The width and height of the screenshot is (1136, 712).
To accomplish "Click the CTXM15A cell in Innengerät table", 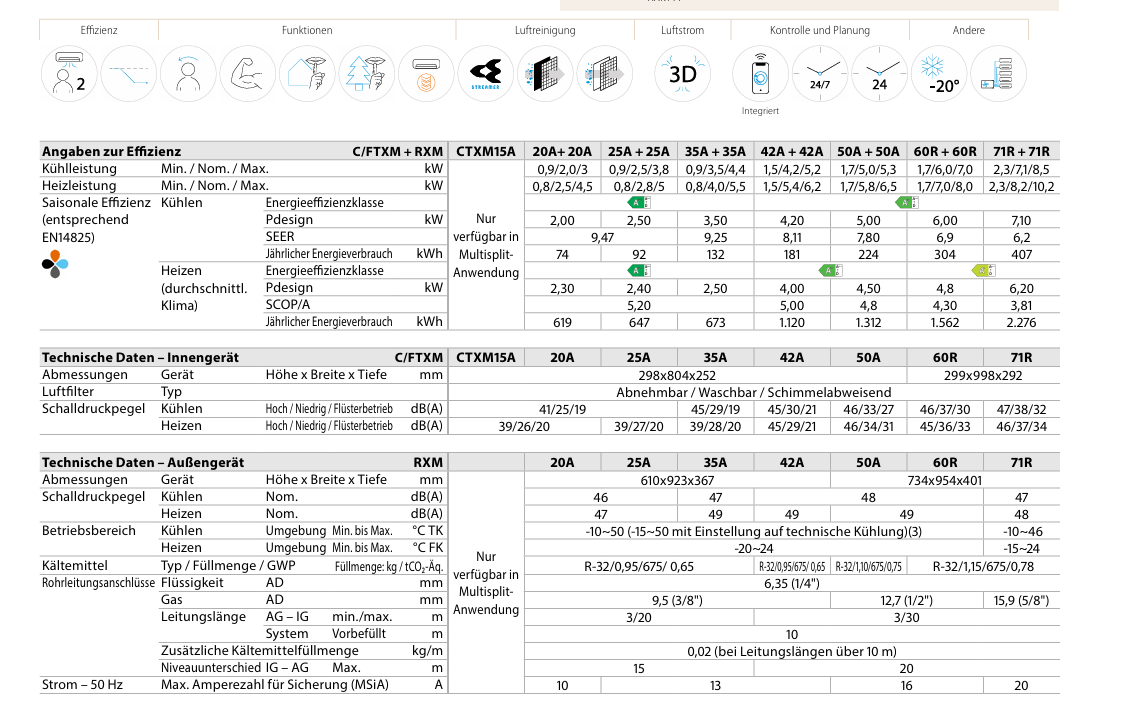I will pos(485,357).
